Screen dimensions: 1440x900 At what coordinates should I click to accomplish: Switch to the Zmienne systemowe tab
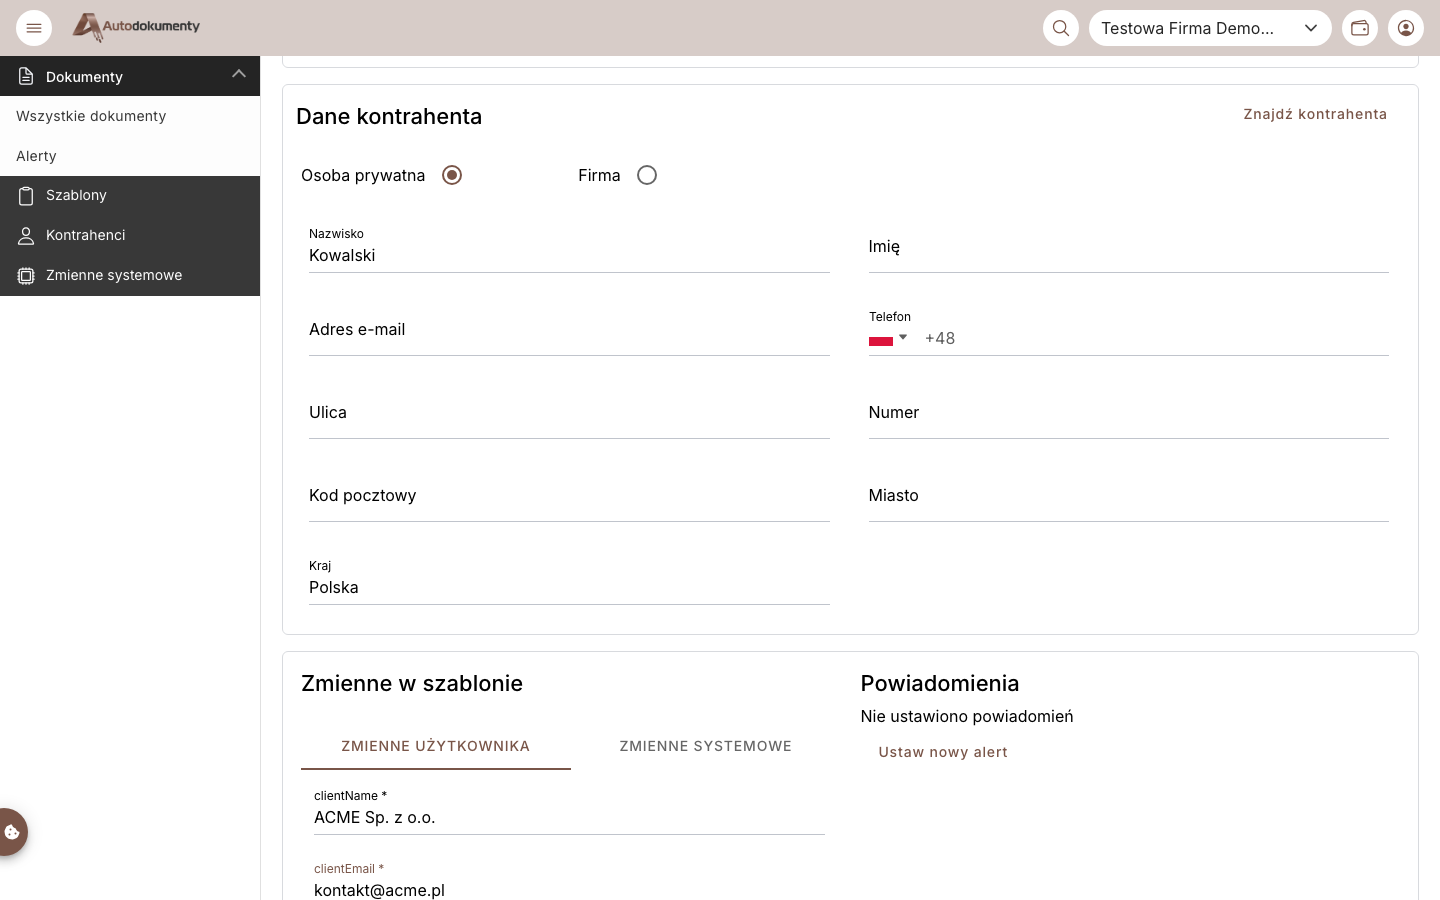pyautogui.click(x=706, y=746)
